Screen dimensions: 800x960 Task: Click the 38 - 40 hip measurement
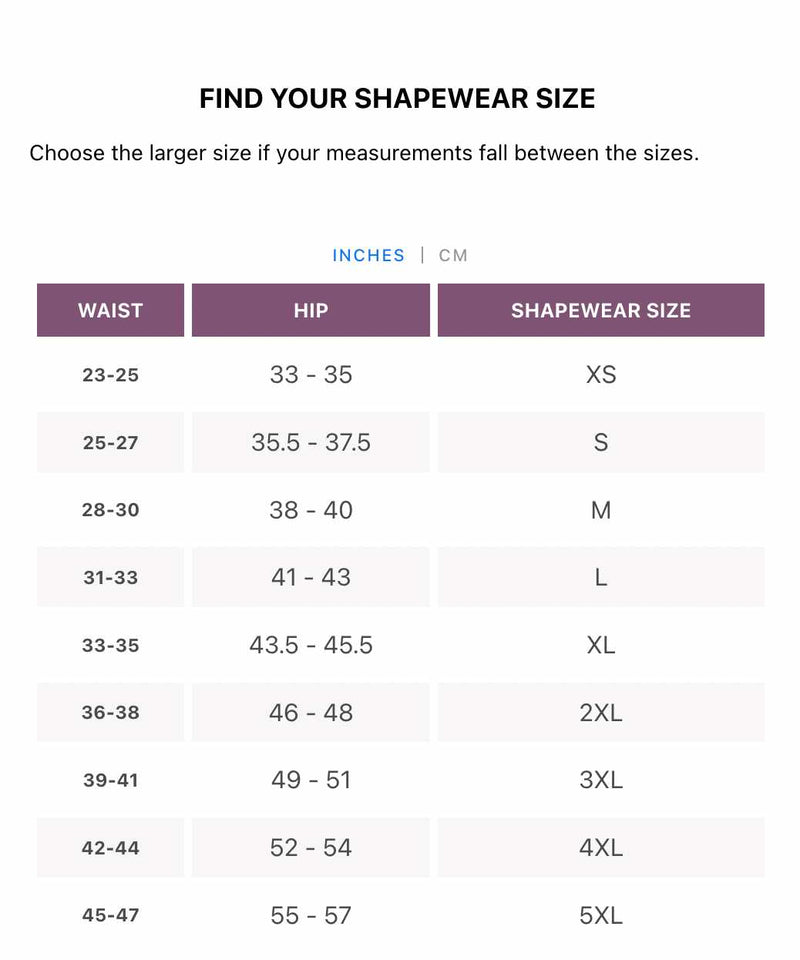pyautogui.click(x=310, y=510)
